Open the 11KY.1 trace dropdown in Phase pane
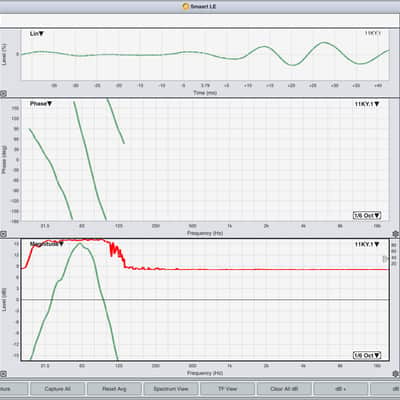Image resolution: width=400 pixels, height=400 pixels. pyautogui.click(x=367, y=104)
